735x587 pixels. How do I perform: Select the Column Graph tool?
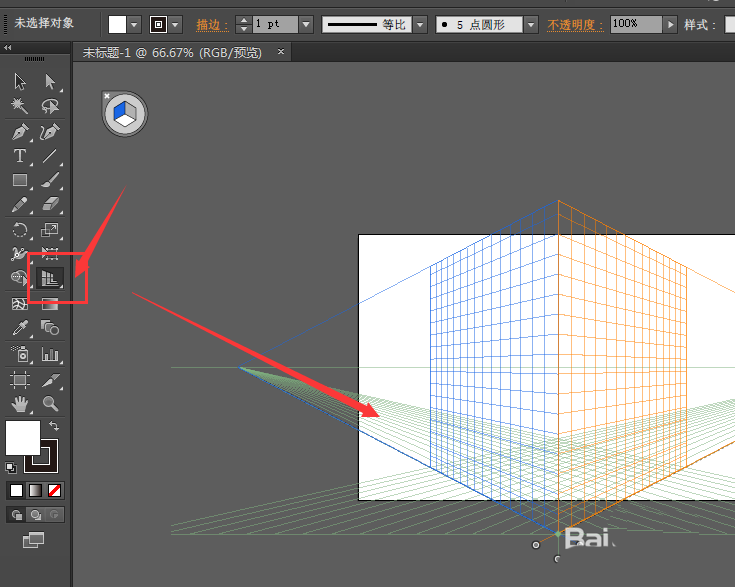tap(50, 354)
